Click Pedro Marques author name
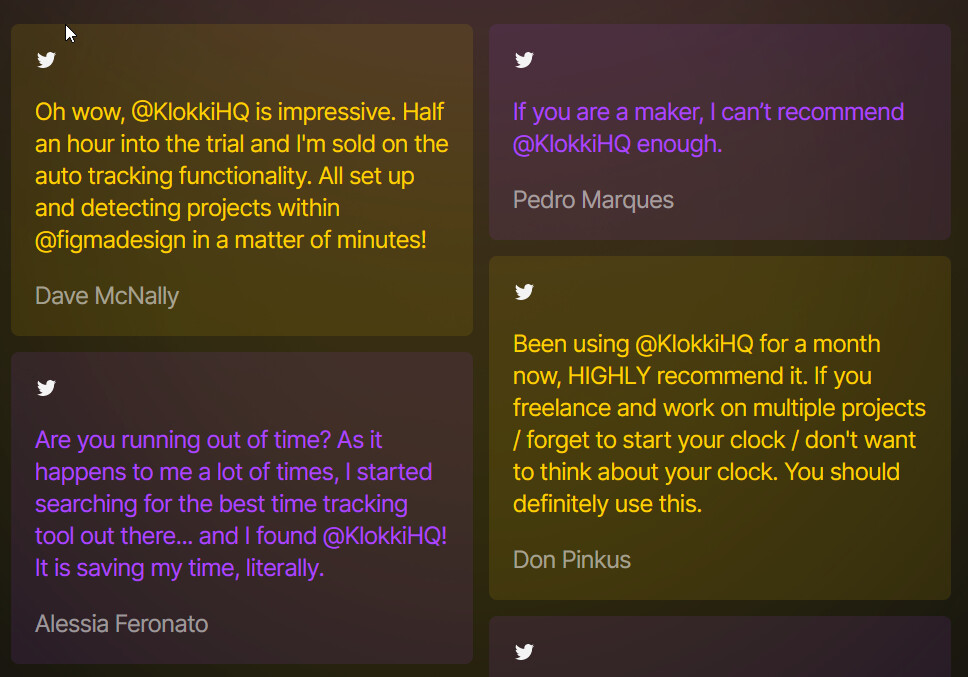Viewport: 968px width, 677px height. [593, 200]
